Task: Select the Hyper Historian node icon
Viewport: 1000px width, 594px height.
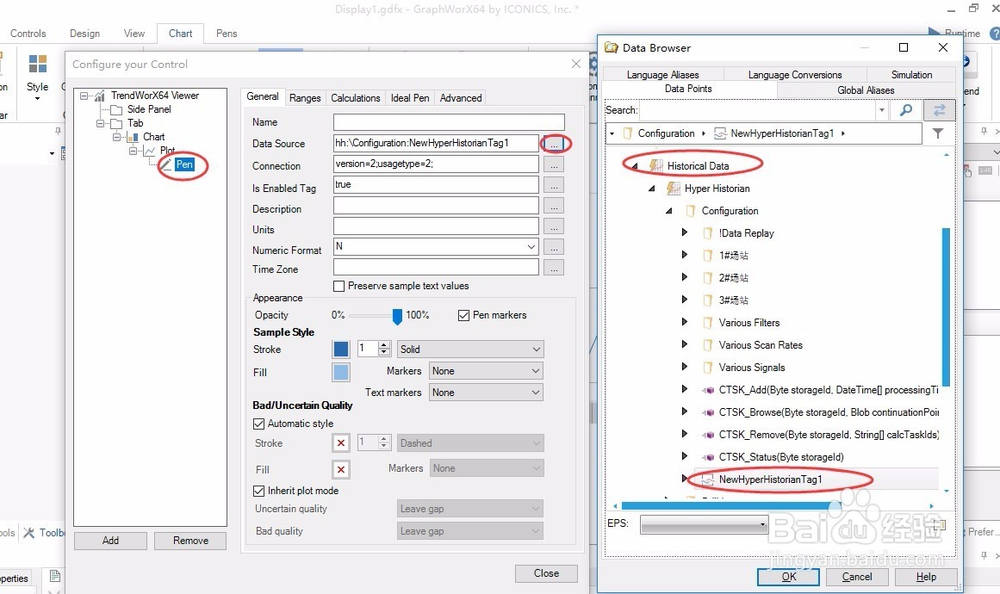Action: click(x=673, y=188)
